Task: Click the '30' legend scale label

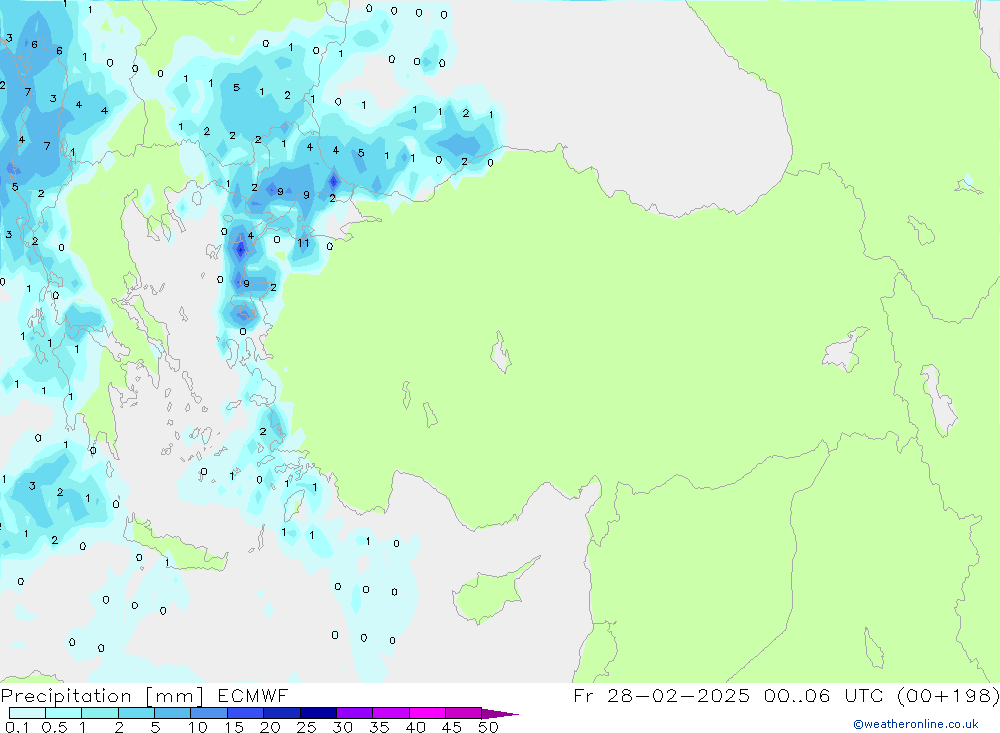Action: click(342, 727)
